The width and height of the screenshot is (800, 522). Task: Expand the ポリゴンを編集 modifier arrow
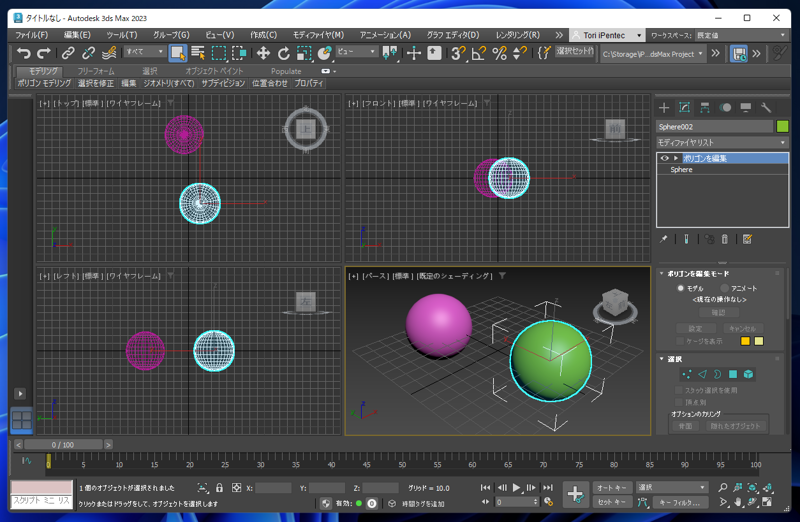coord(676,158)
